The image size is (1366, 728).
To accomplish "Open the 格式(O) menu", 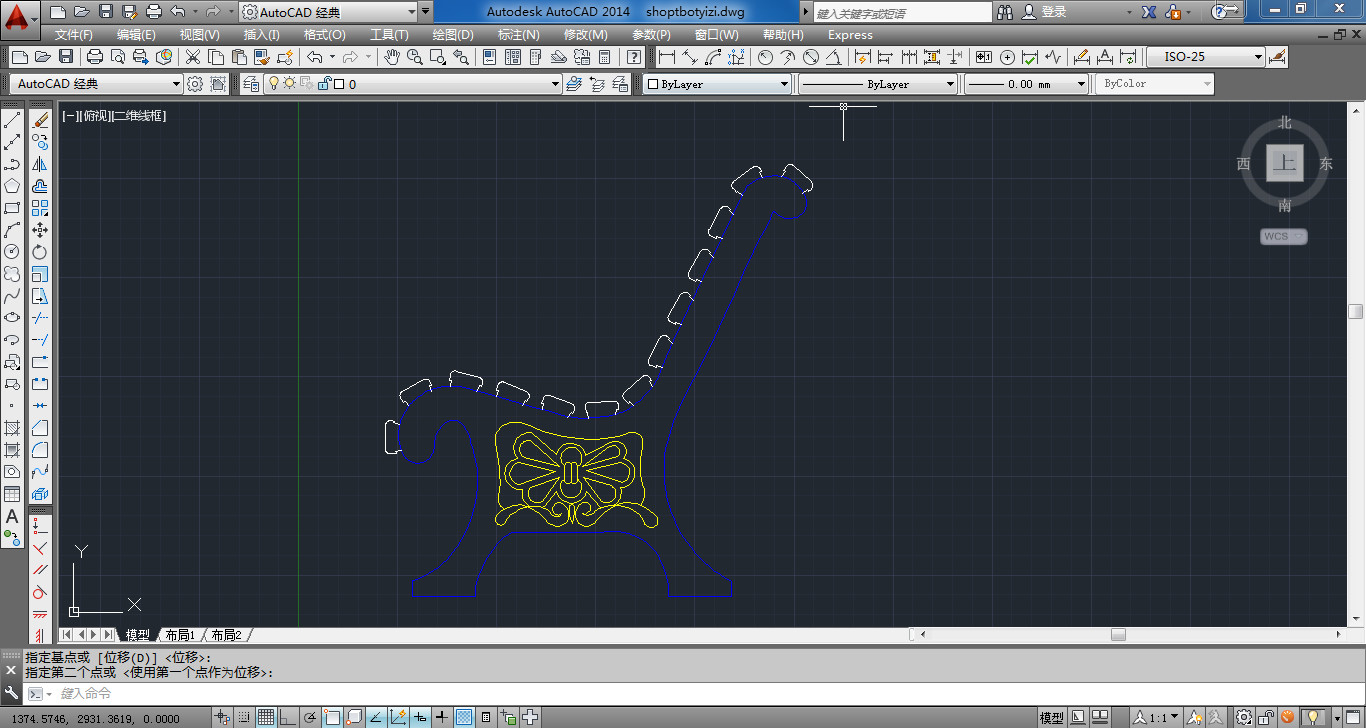I will pyautogui.click(x=325, y=35).
